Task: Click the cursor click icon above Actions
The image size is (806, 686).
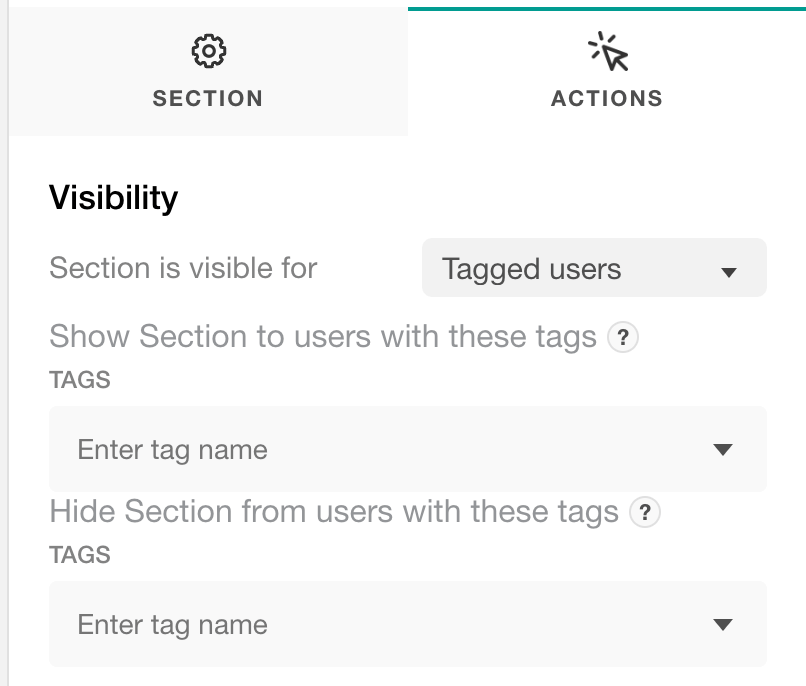Action: 608,51
